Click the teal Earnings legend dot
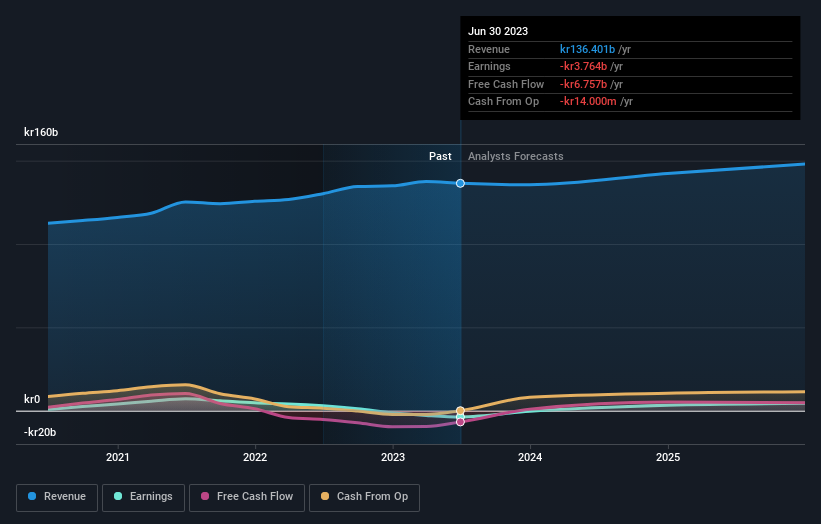Viewport: 821px width, 524px height. click(x=118, y=496)
